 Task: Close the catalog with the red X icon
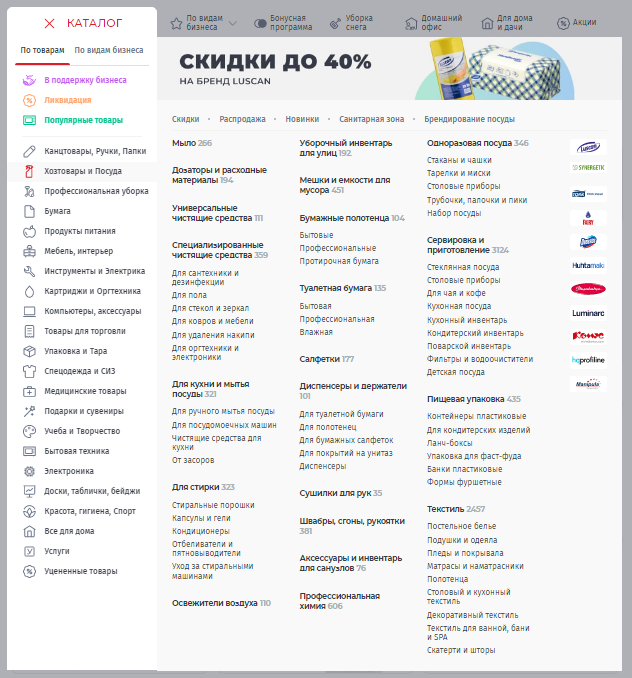[x=49, y=23]
